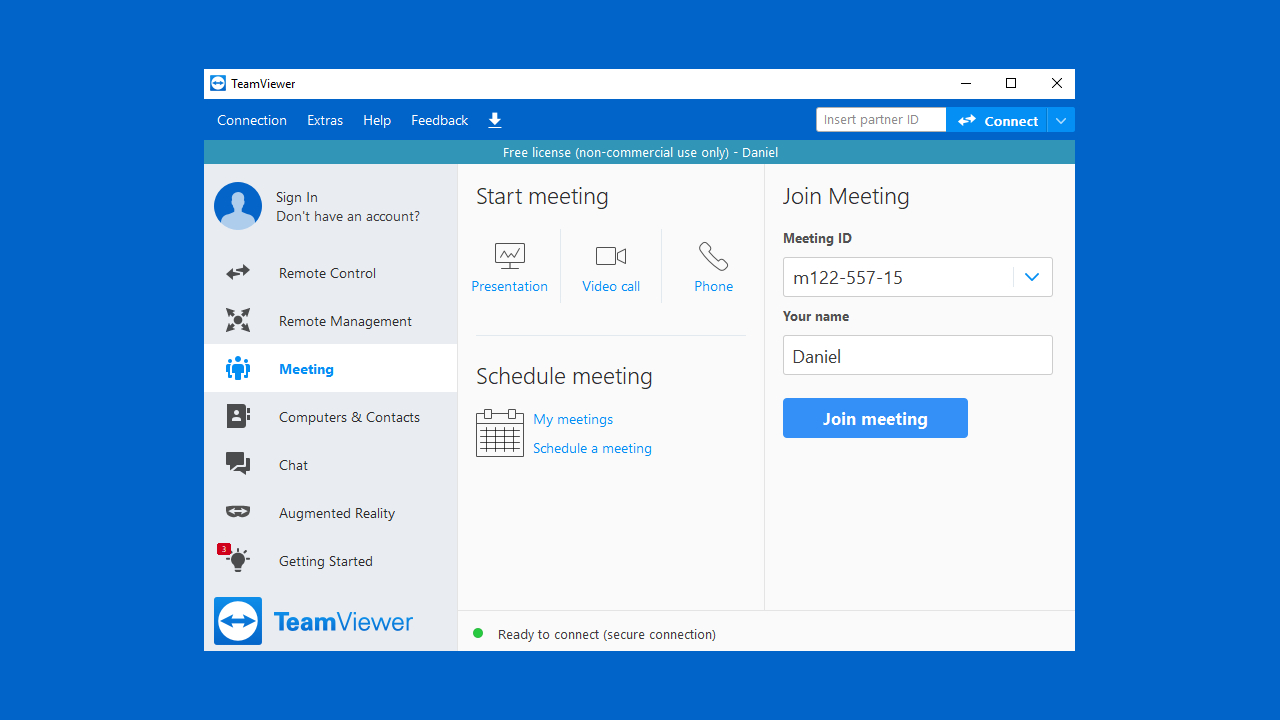Image resolution: width=1280 pixels, height=720 pixels.
Task: Click the Augmented Reality goggles icon
Action: tap(238, 512)
